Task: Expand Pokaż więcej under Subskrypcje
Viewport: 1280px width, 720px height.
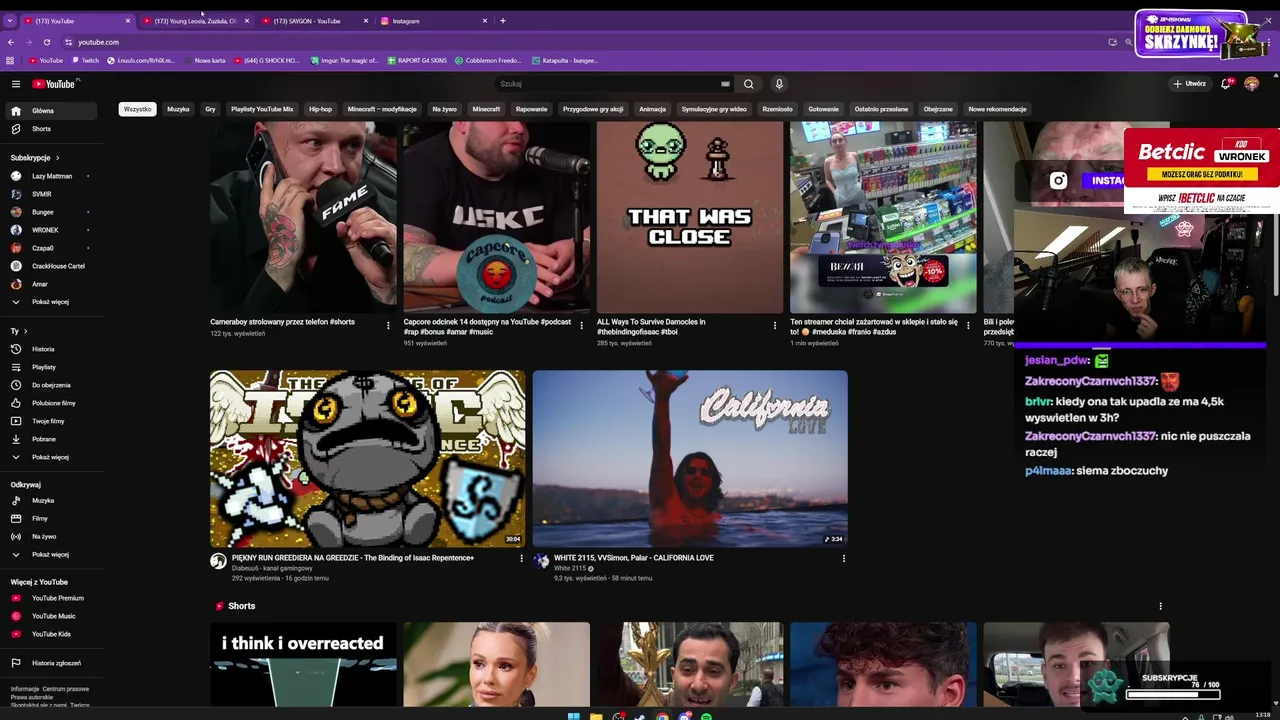Action: tap(52, 302)
